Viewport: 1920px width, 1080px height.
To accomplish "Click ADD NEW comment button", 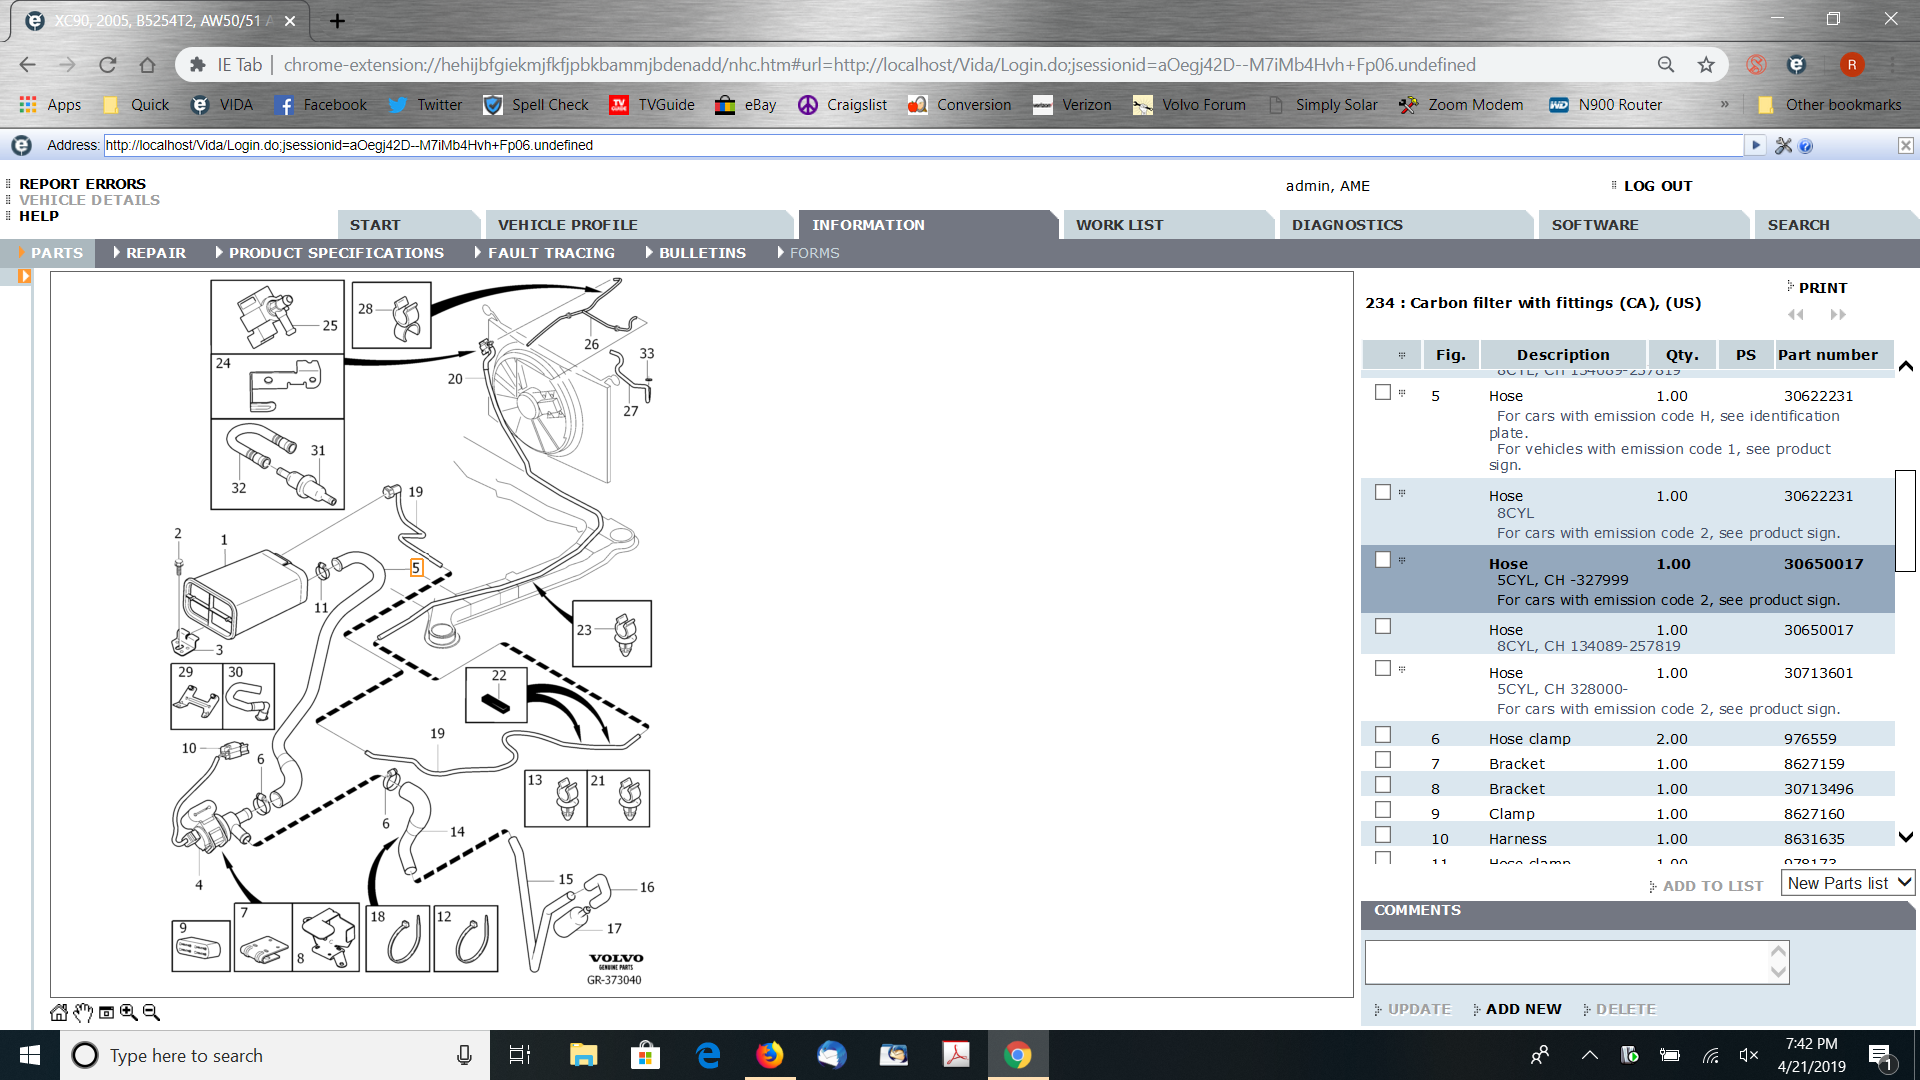I will click(1522, 1009).
